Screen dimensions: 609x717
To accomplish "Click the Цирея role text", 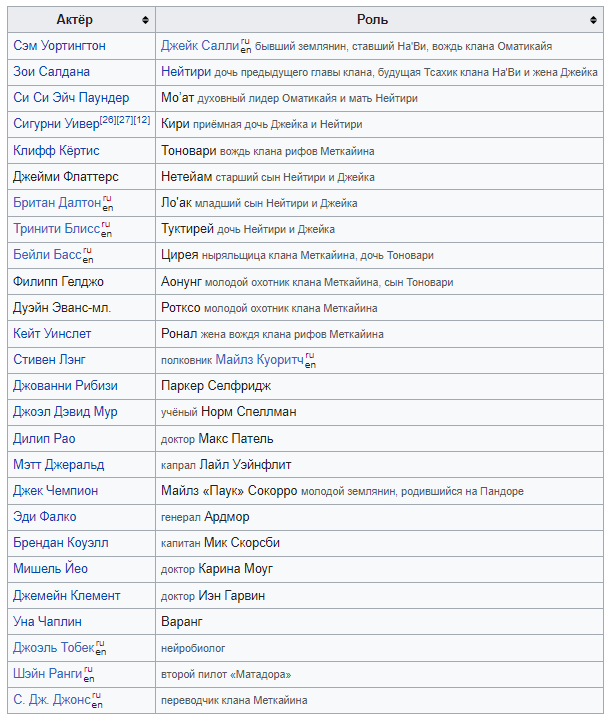I will pyautogui.click(x=180, y=255).
